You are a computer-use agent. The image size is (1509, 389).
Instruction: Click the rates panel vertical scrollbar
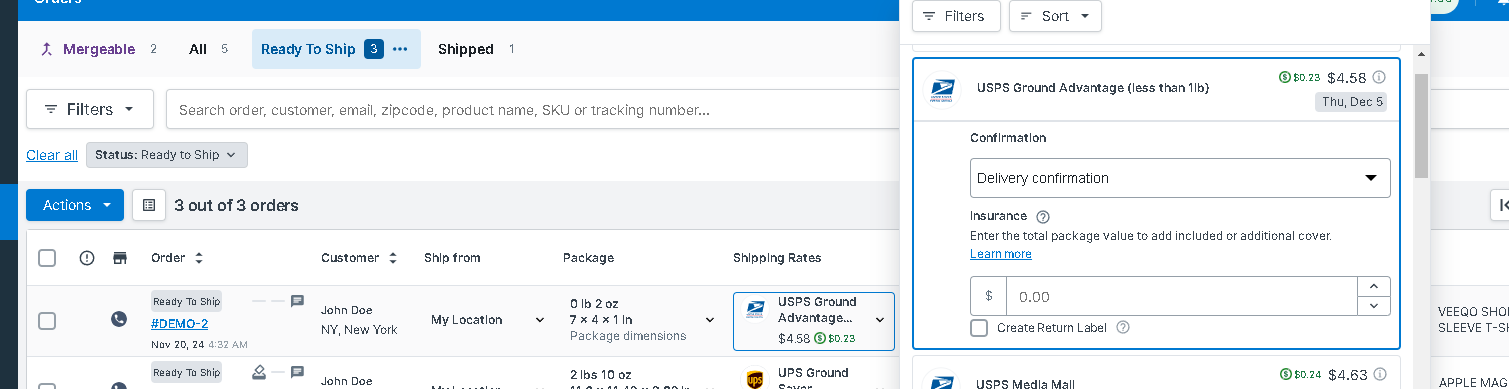(x=1421, y=125)
